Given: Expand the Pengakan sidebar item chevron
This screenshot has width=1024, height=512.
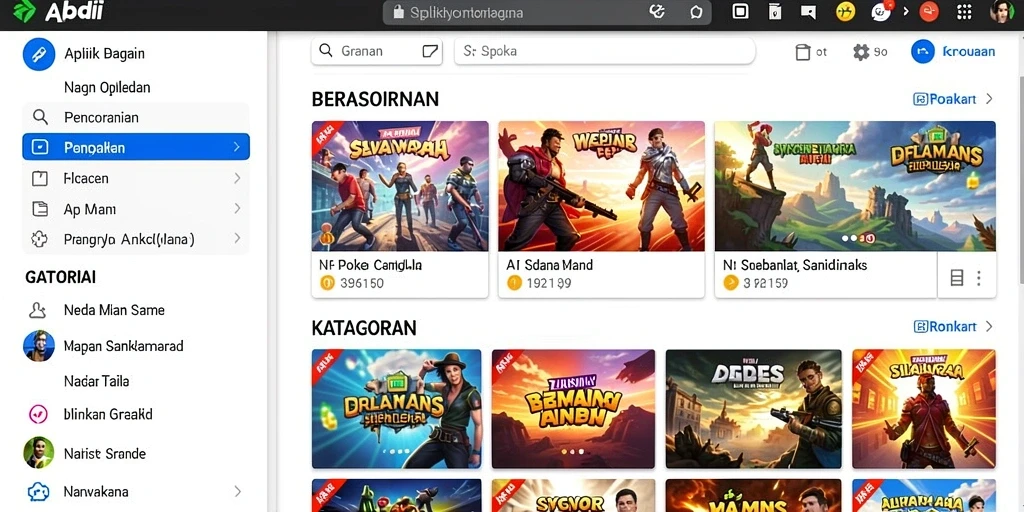Looking at the screenshot, I should coord(236,148).
